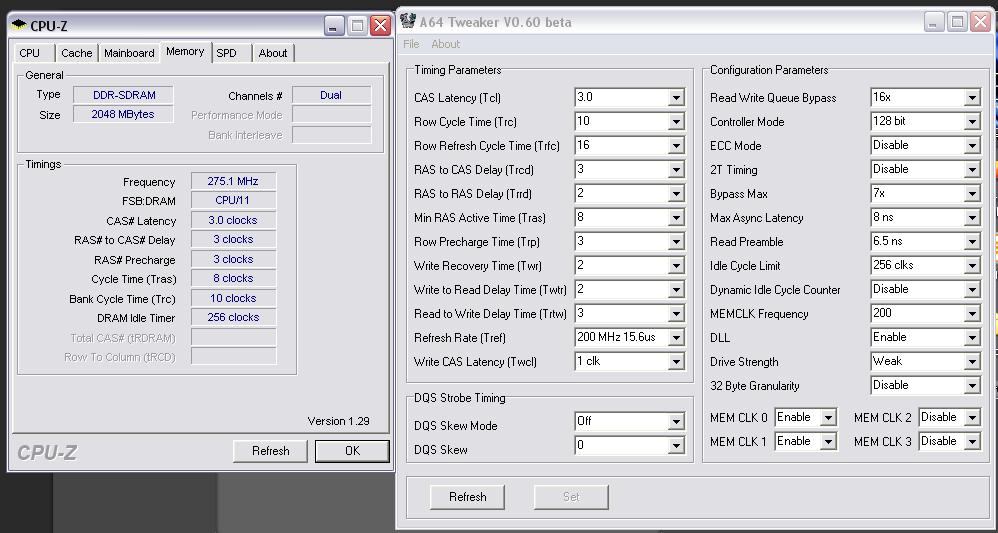The width and height of the screenshot is (998, 533).
Task: Open the Read to Write Delay (Trtw) dropdown
Action: pos(676,314)
